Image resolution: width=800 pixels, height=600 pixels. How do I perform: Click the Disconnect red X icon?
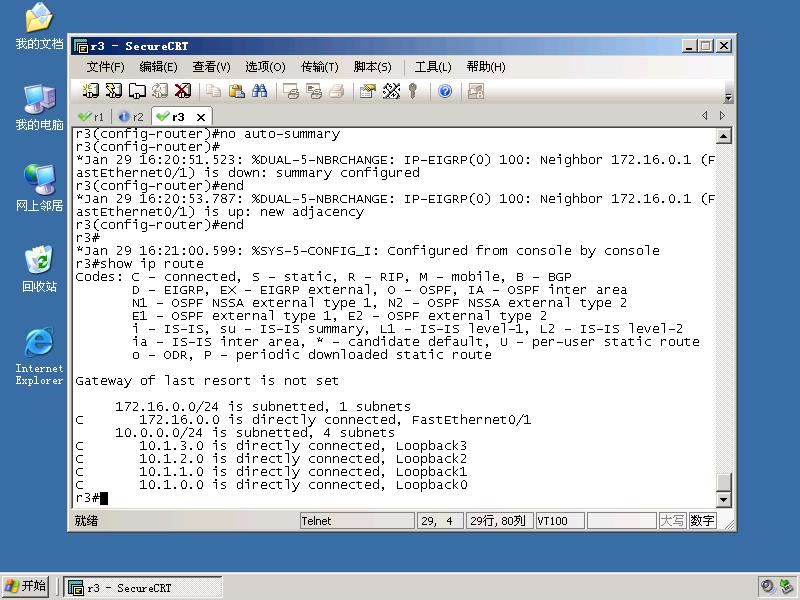pyautogui.click(x=183, y=91)
